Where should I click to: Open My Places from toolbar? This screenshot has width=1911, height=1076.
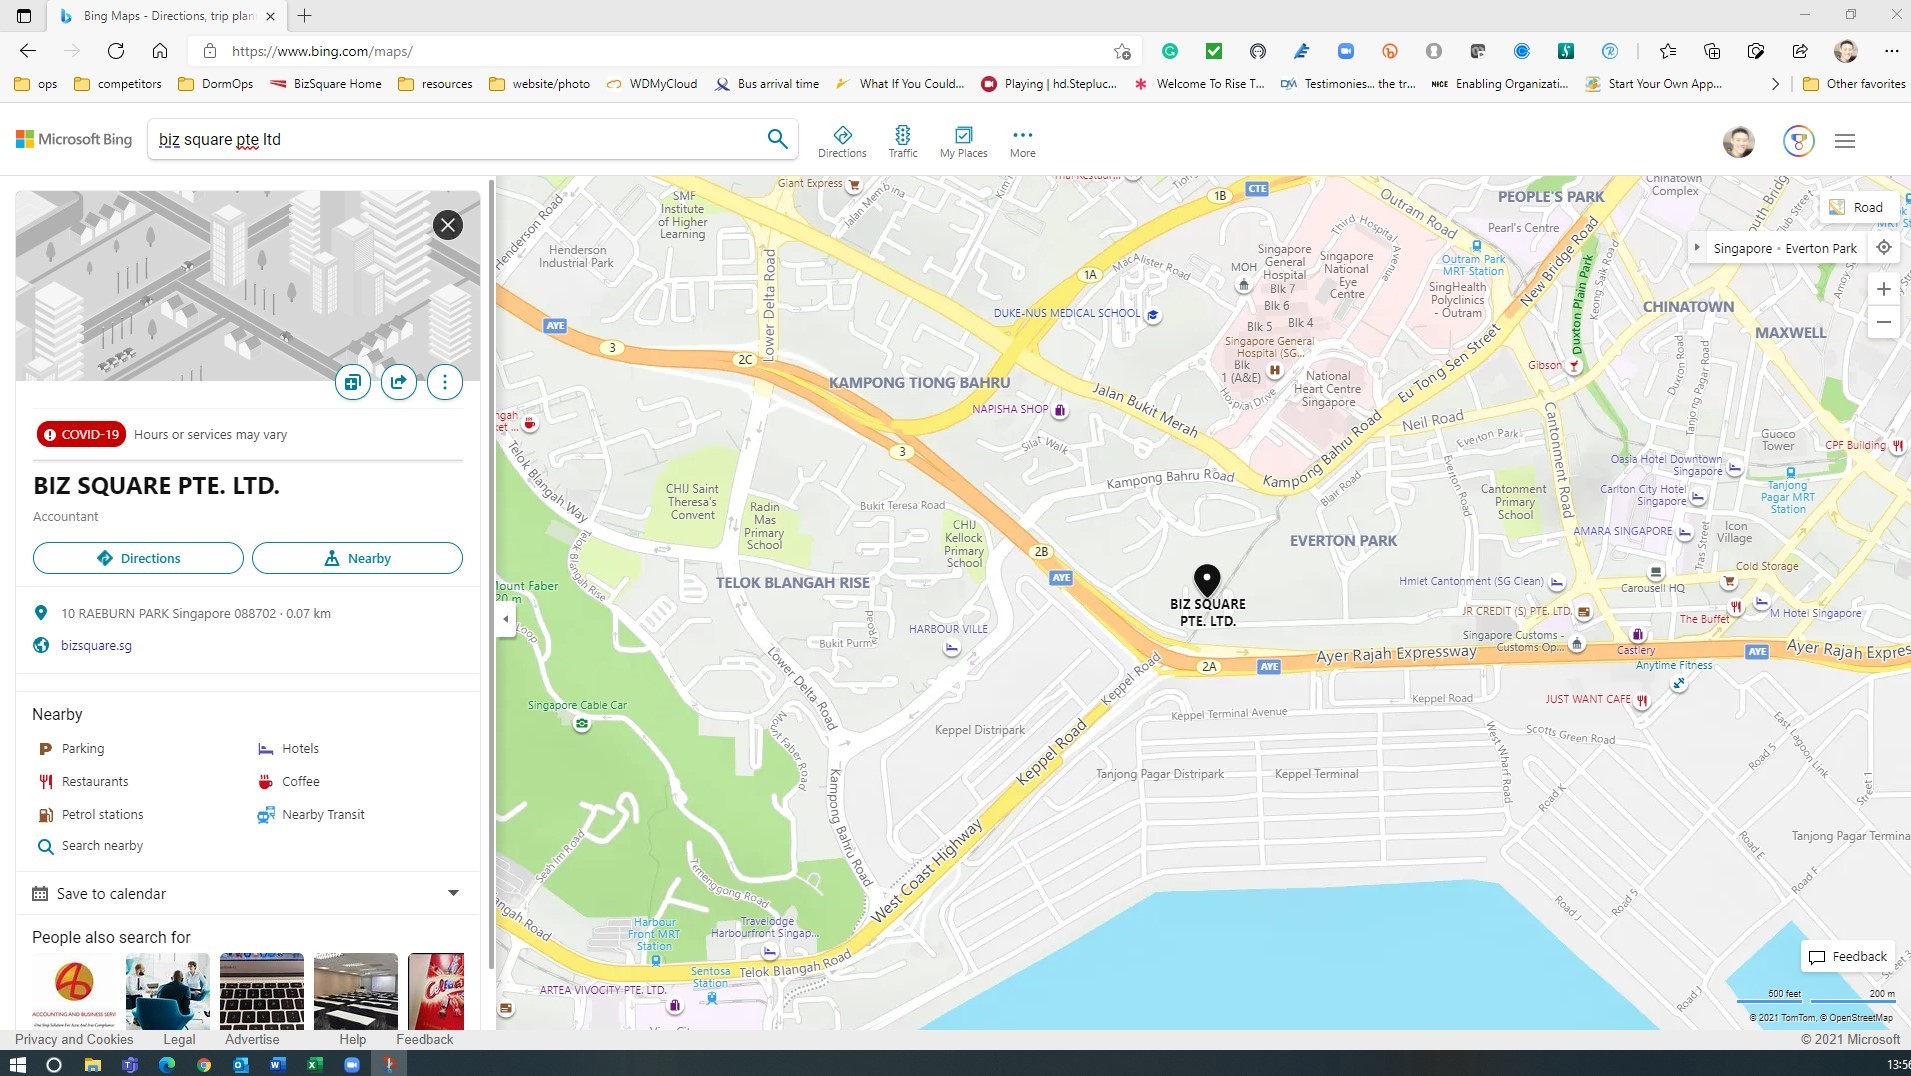pos(963,142)
